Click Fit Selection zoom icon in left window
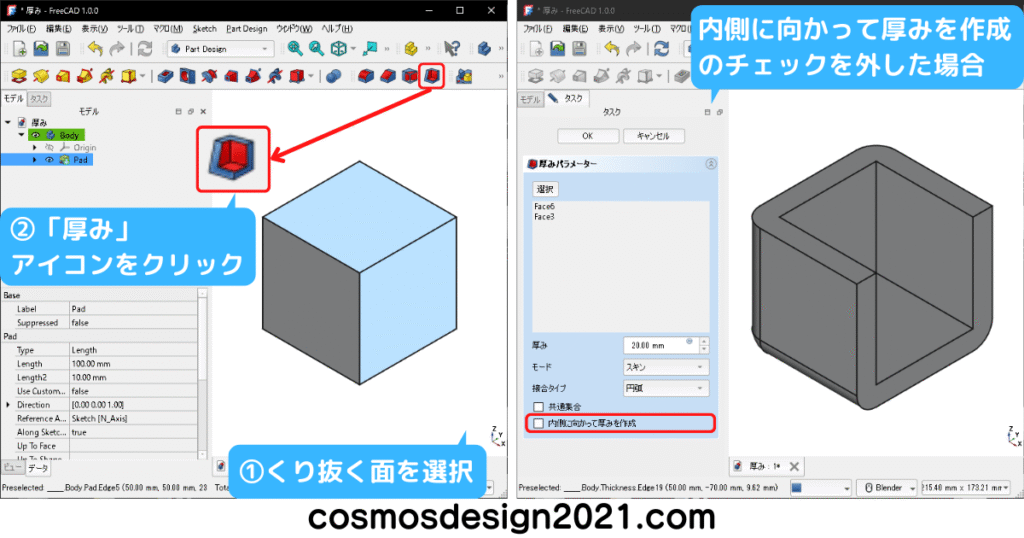The image size is (1024, 538). tap(317, 48)
